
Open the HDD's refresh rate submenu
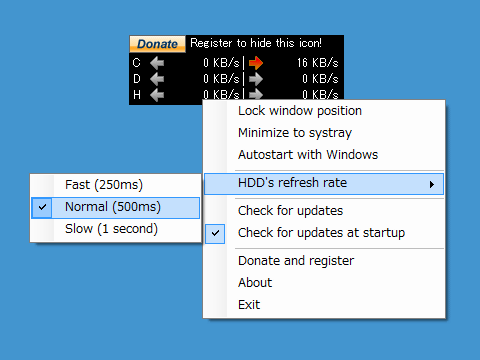tap(324, 184)
